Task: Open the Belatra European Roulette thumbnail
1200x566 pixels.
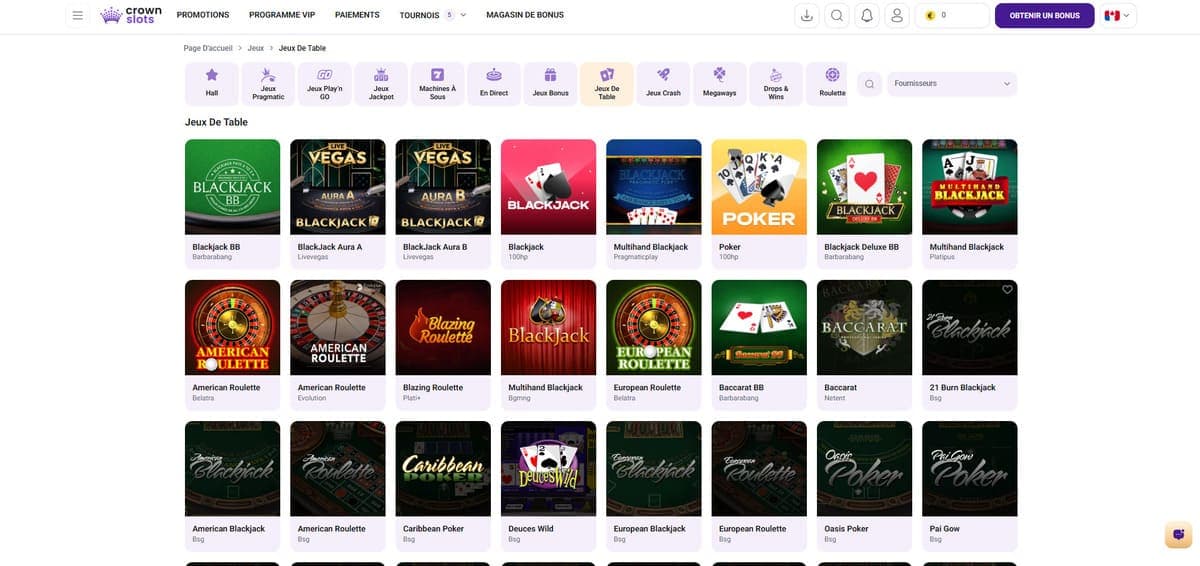Action: tap(654, 327)
